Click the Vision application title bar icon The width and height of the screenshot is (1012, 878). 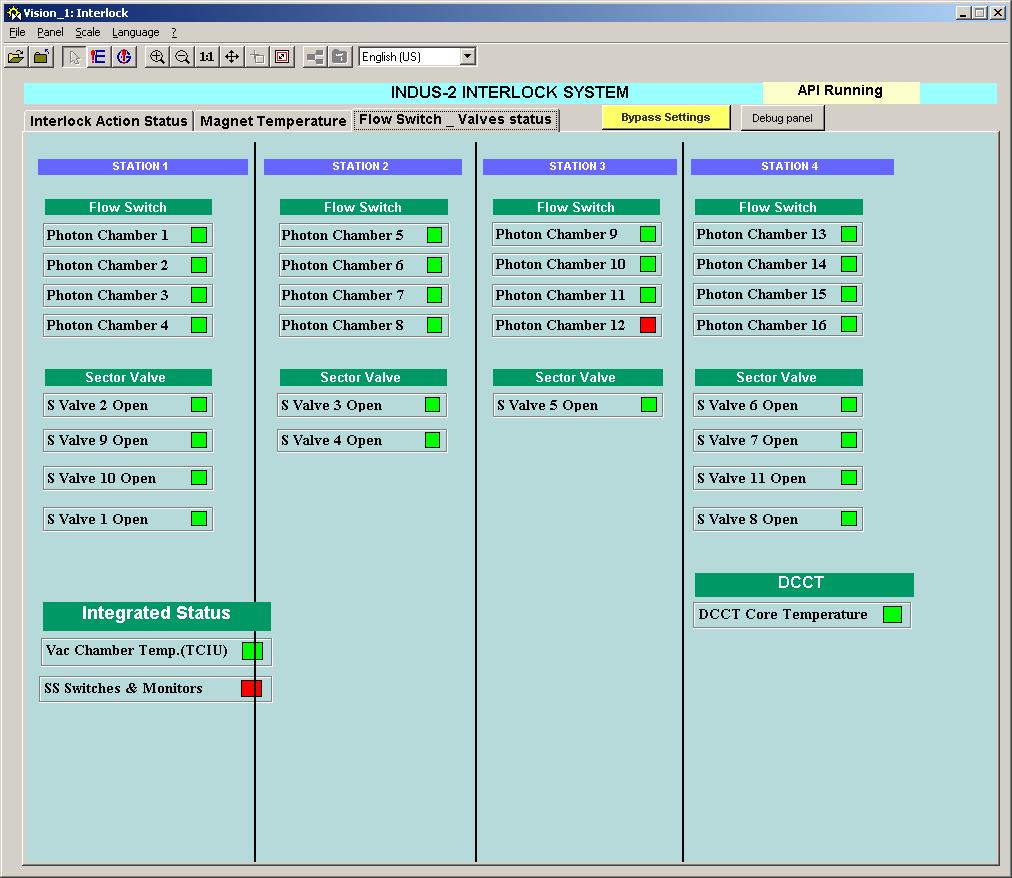(14, 13)
